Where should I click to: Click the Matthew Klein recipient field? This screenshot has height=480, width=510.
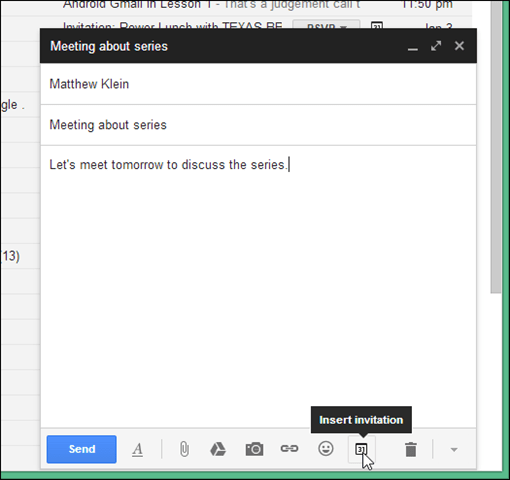(x=258, y=84)
